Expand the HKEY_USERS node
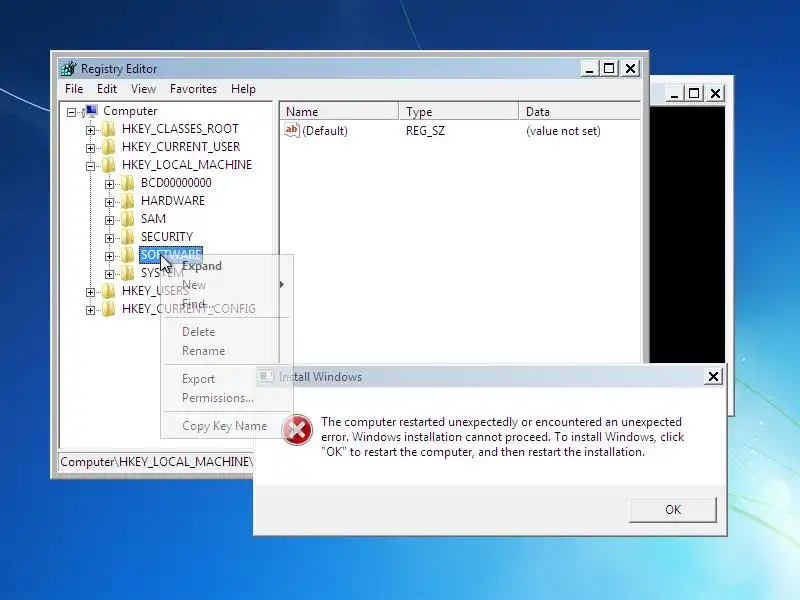Screen dimensions: 800x600 tap(90, 292)
